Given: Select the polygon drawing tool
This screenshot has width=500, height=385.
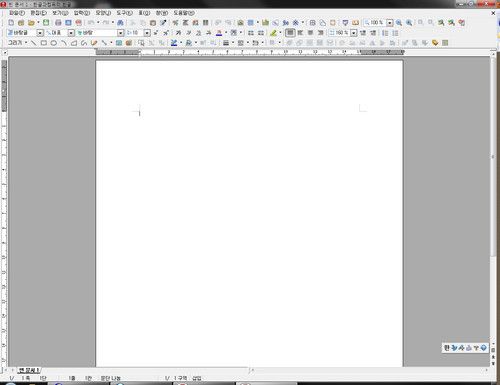Looking at the screenshot, I should pos(74,43).
